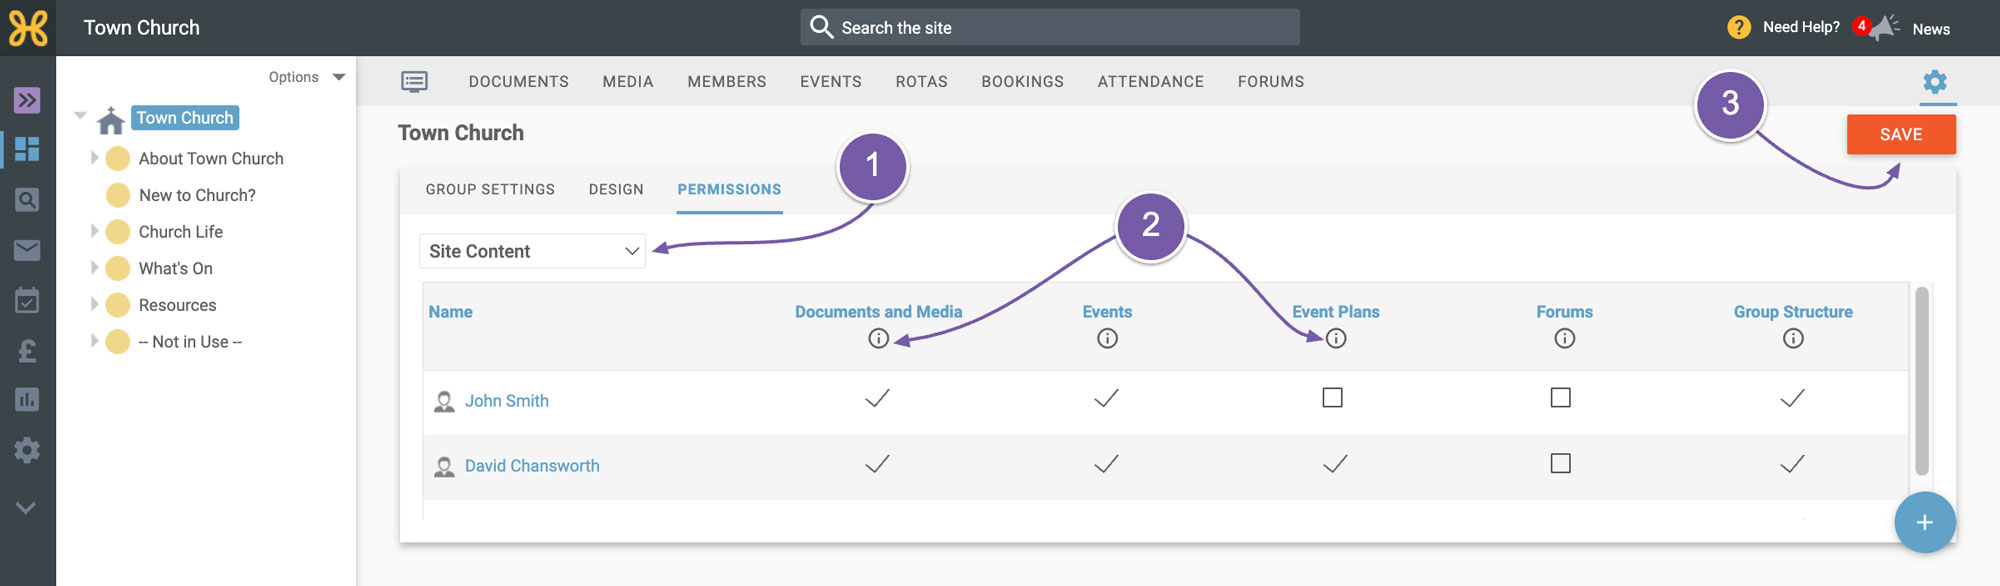Select the Permissions tab
This screenshot has width=2000, height=586.
click(729, 189)
